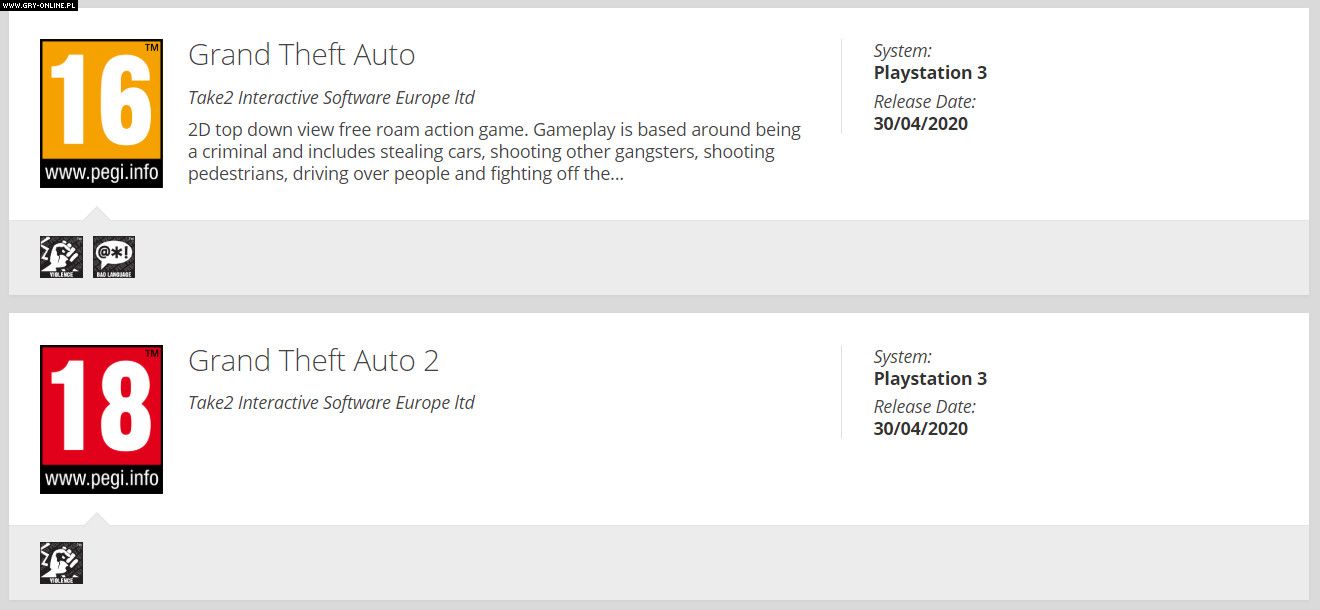1320x610 pixels.
Task: Click Violence descriptor icon under Grand Theft Auto
Action: pos(61,257)
